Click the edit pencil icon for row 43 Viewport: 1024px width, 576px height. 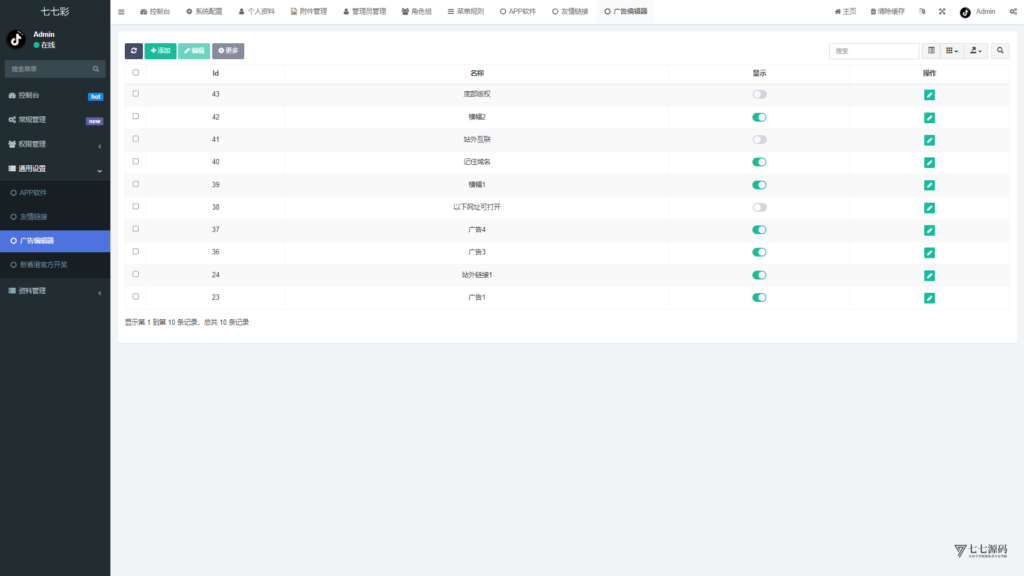929,95
